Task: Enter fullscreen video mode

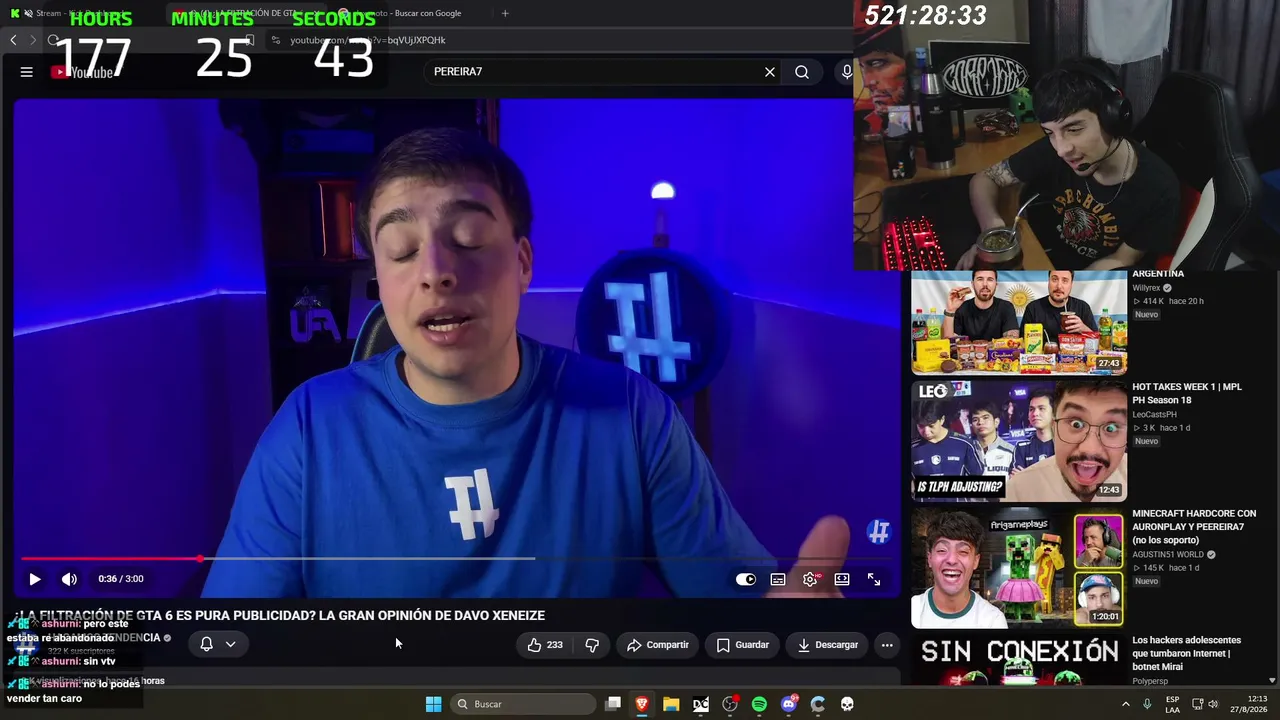Action: (x=874, y=579)
